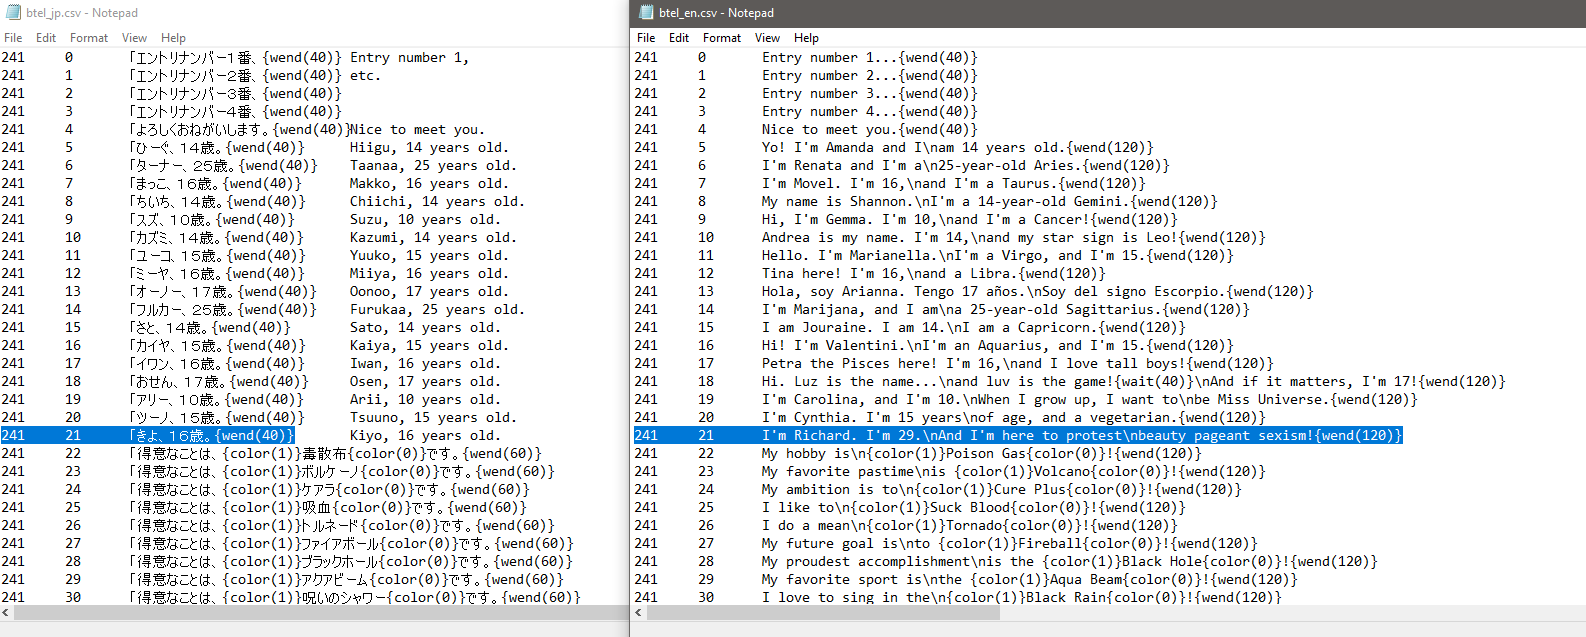
Task: Click the "Hi. Luz is the name" line in the en file
Action: pos(1133,381)
